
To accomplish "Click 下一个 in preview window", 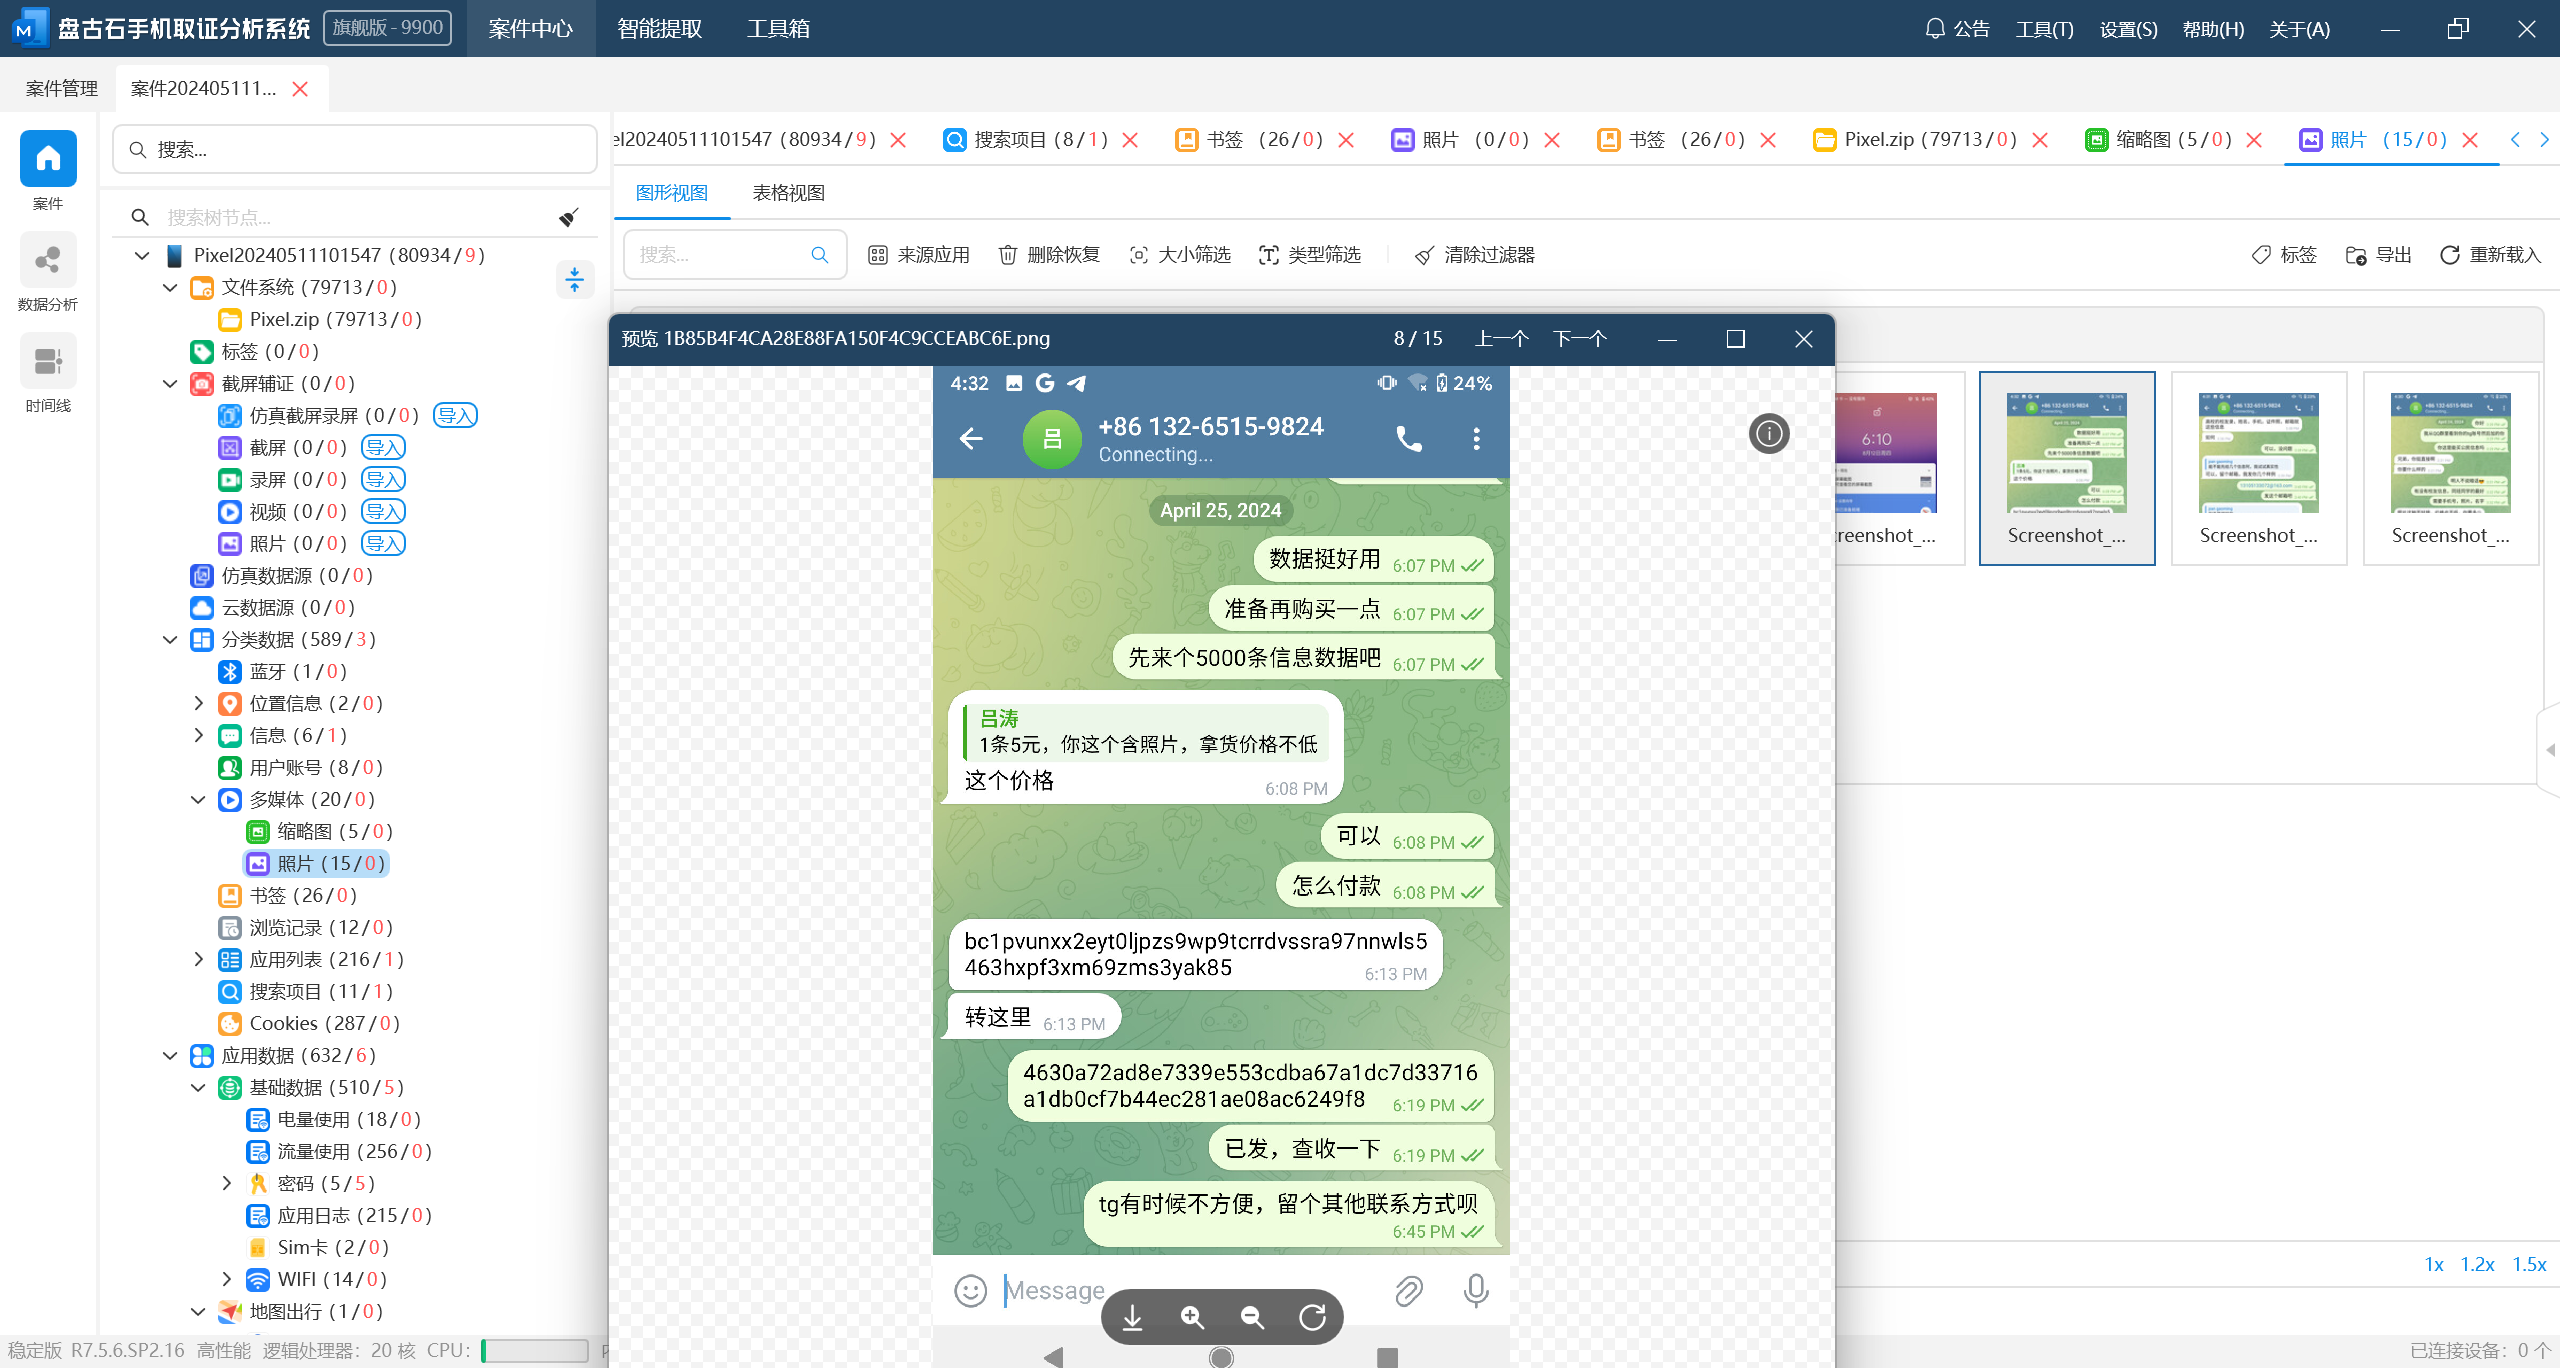I will pyautogui.click(x=1580, y=338).
